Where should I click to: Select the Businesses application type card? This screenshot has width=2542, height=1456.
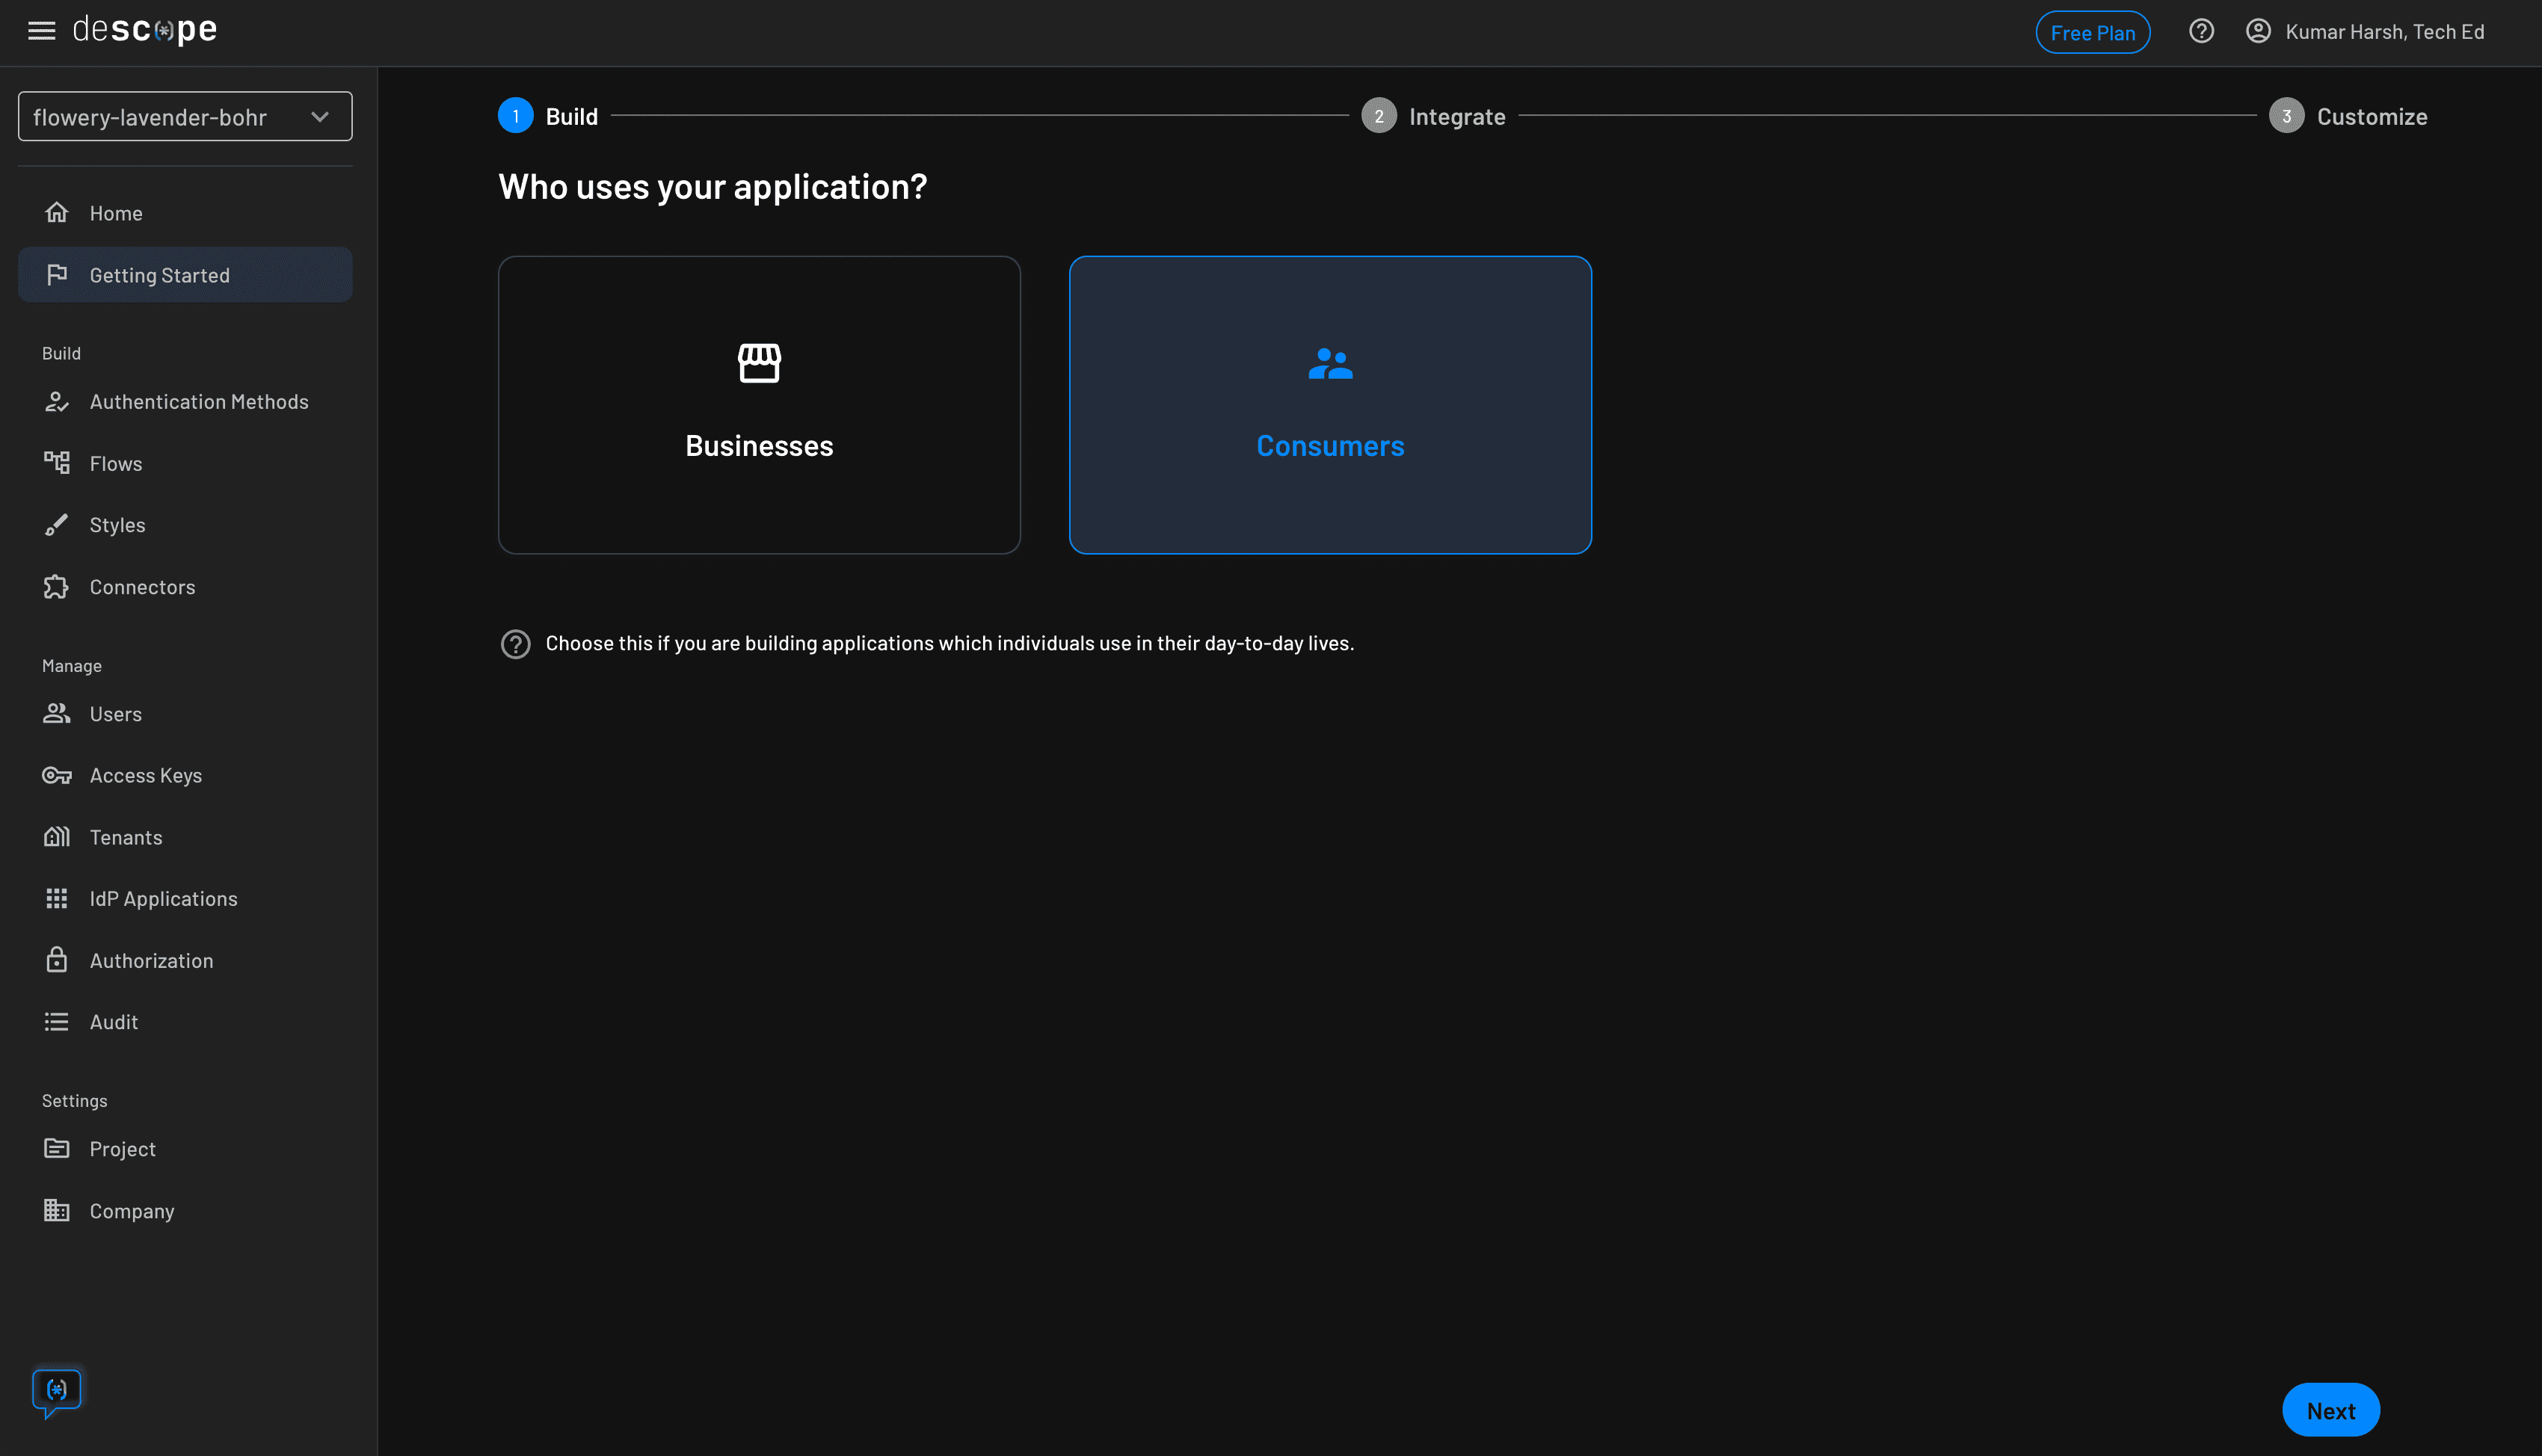759,405
